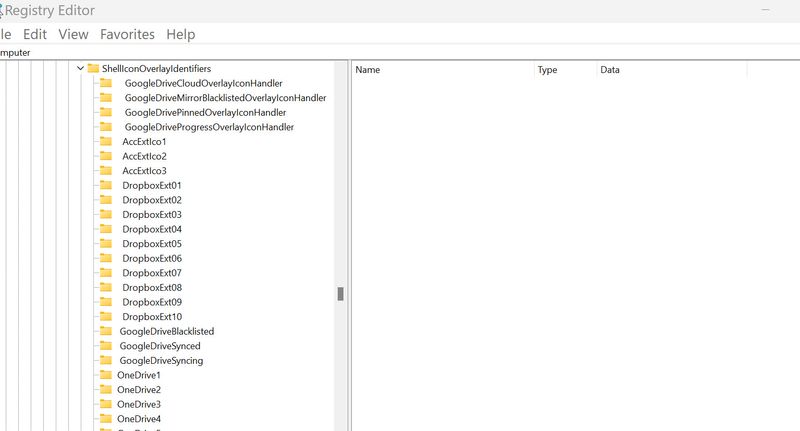
Task: Click the tree pane vertical scrollbar thumb
Action: pyautogui.click(x=340, y=294)
